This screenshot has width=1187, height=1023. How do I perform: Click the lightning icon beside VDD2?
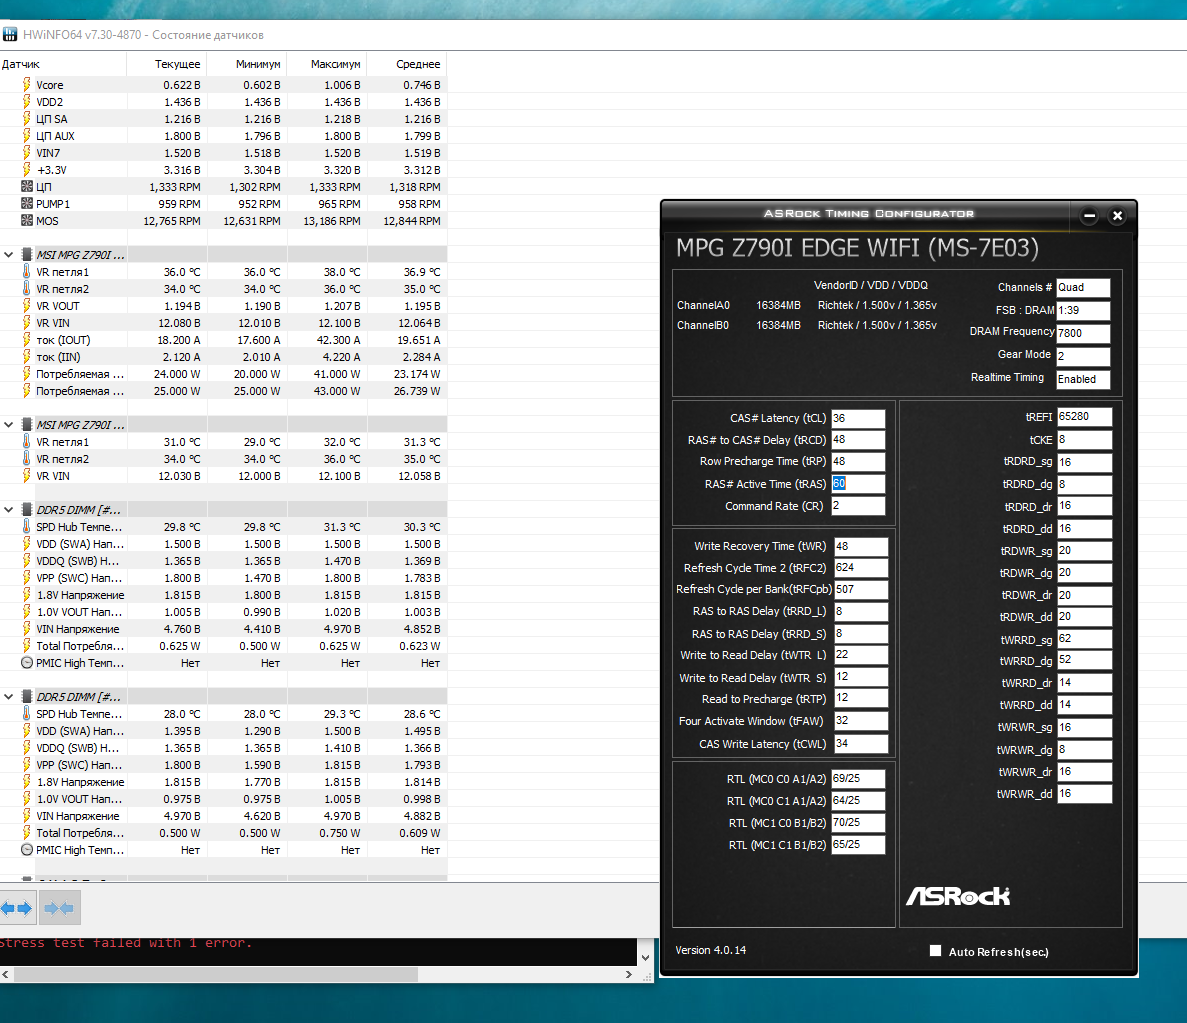coord(26,101)
